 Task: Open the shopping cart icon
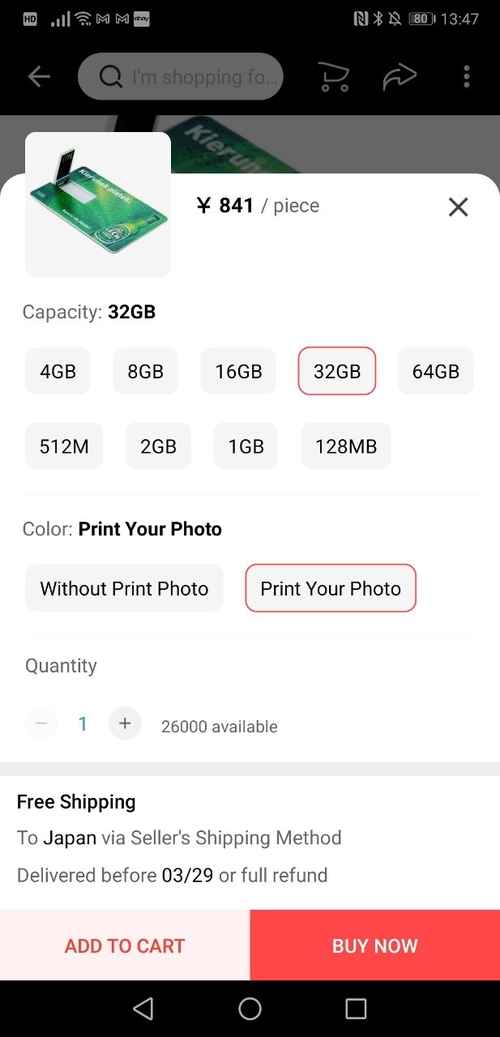click(x=333, y=77)
